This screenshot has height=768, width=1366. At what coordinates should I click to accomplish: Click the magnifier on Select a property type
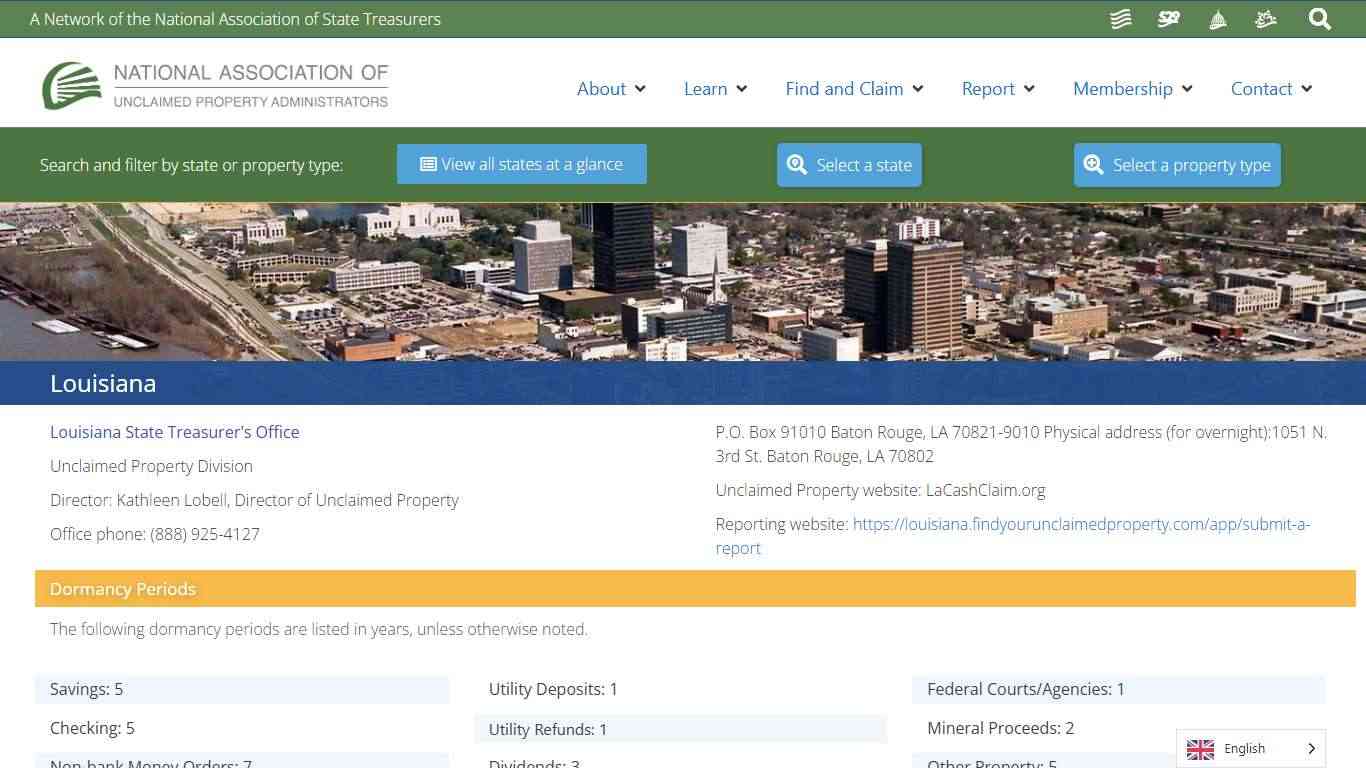1093,164
